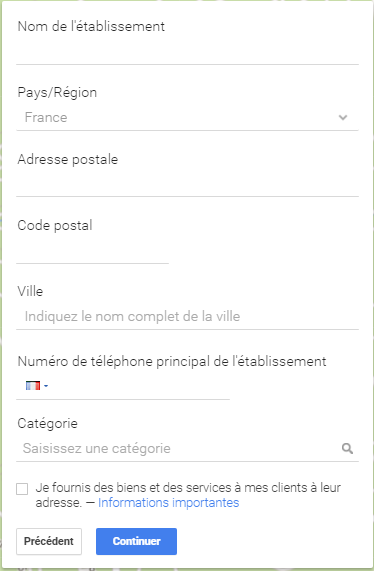This screenshot has width=374, height=571.
Task: Click the 'Pays/Région' label text
Action: point(57,92)
